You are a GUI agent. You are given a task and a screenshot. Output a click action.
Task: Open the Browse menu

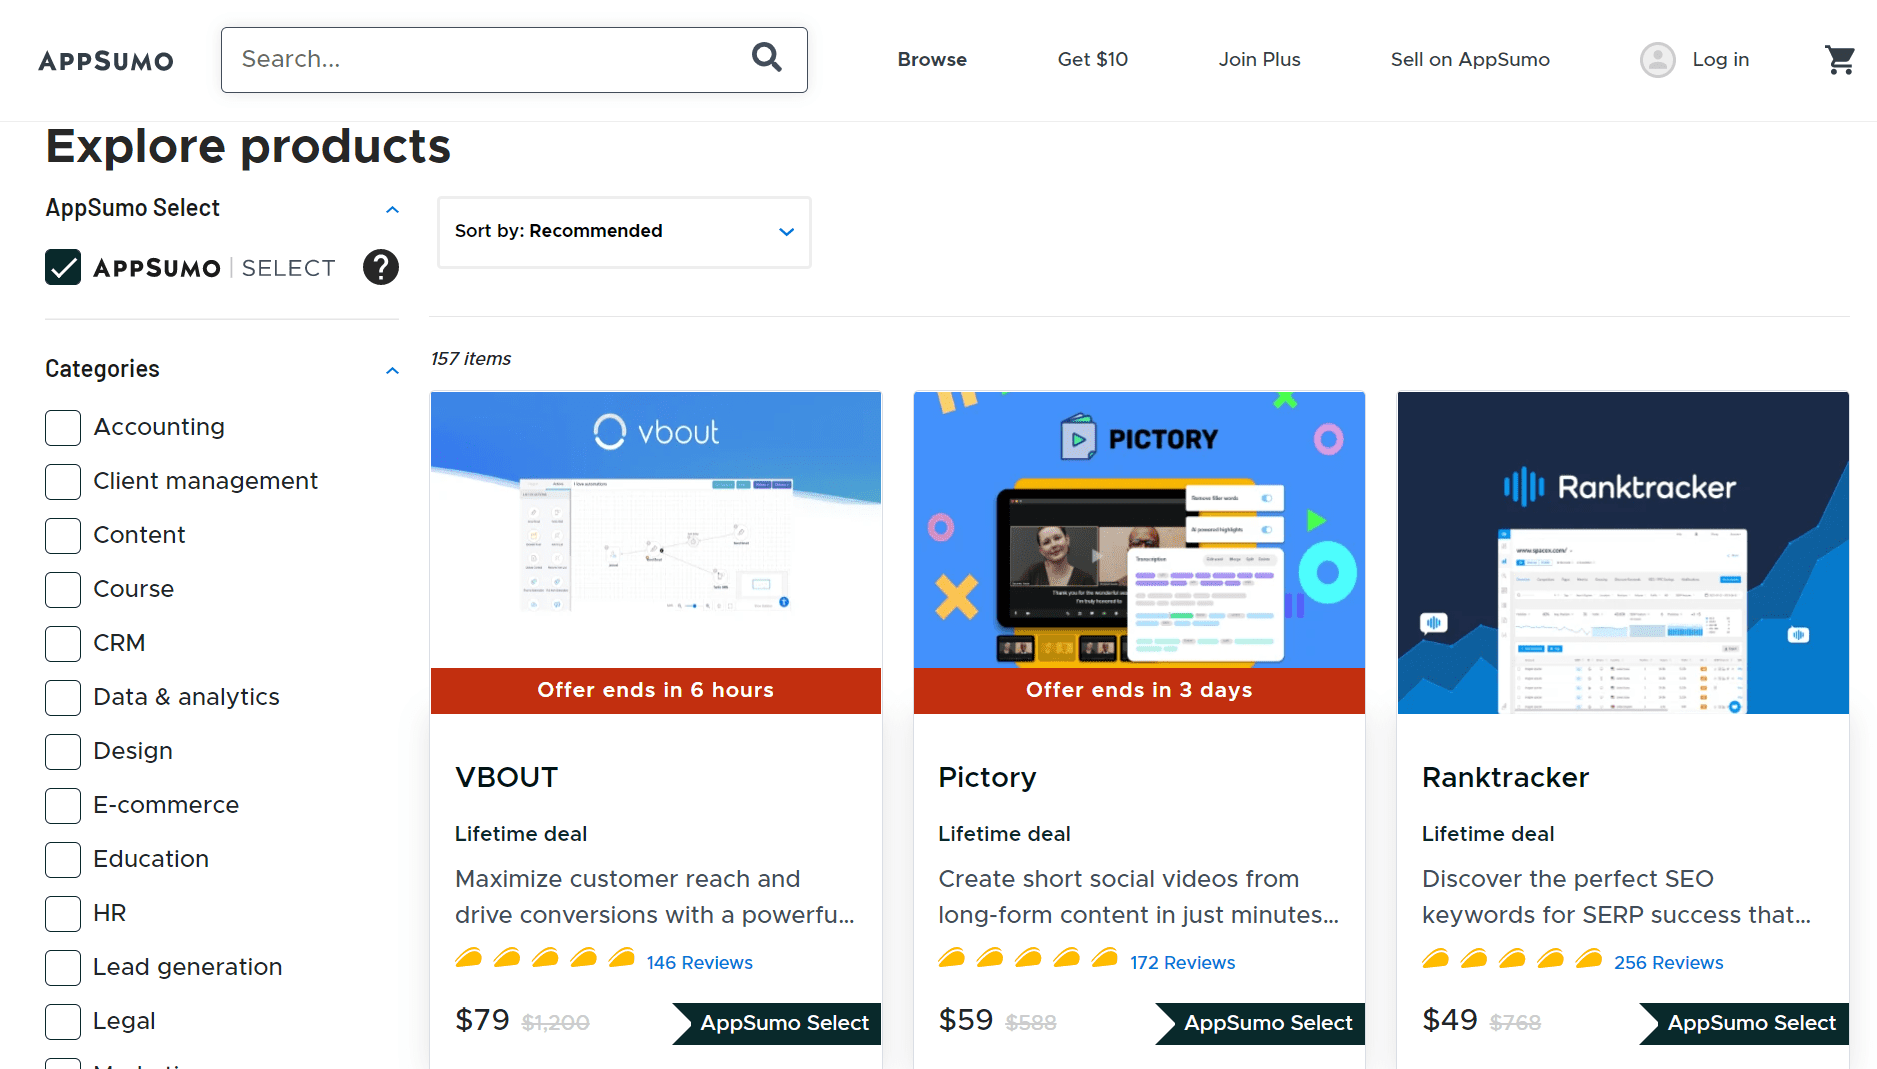pos(932,60)
